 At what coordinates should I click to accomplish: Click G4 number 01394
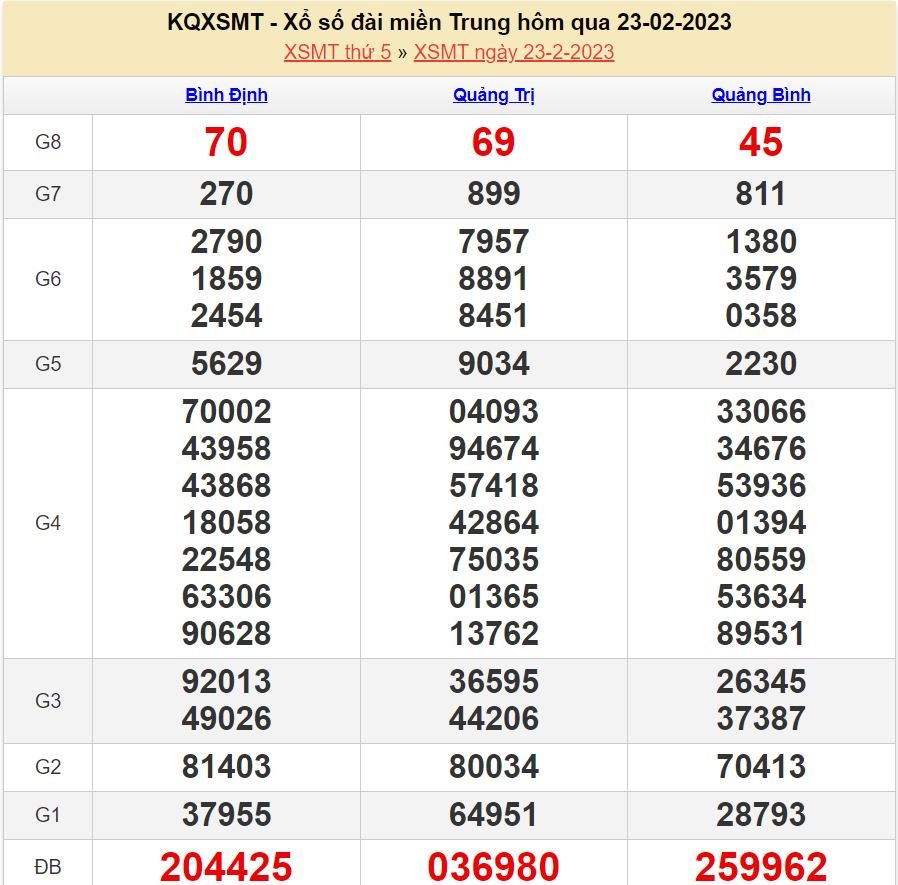tap(761, 523)
